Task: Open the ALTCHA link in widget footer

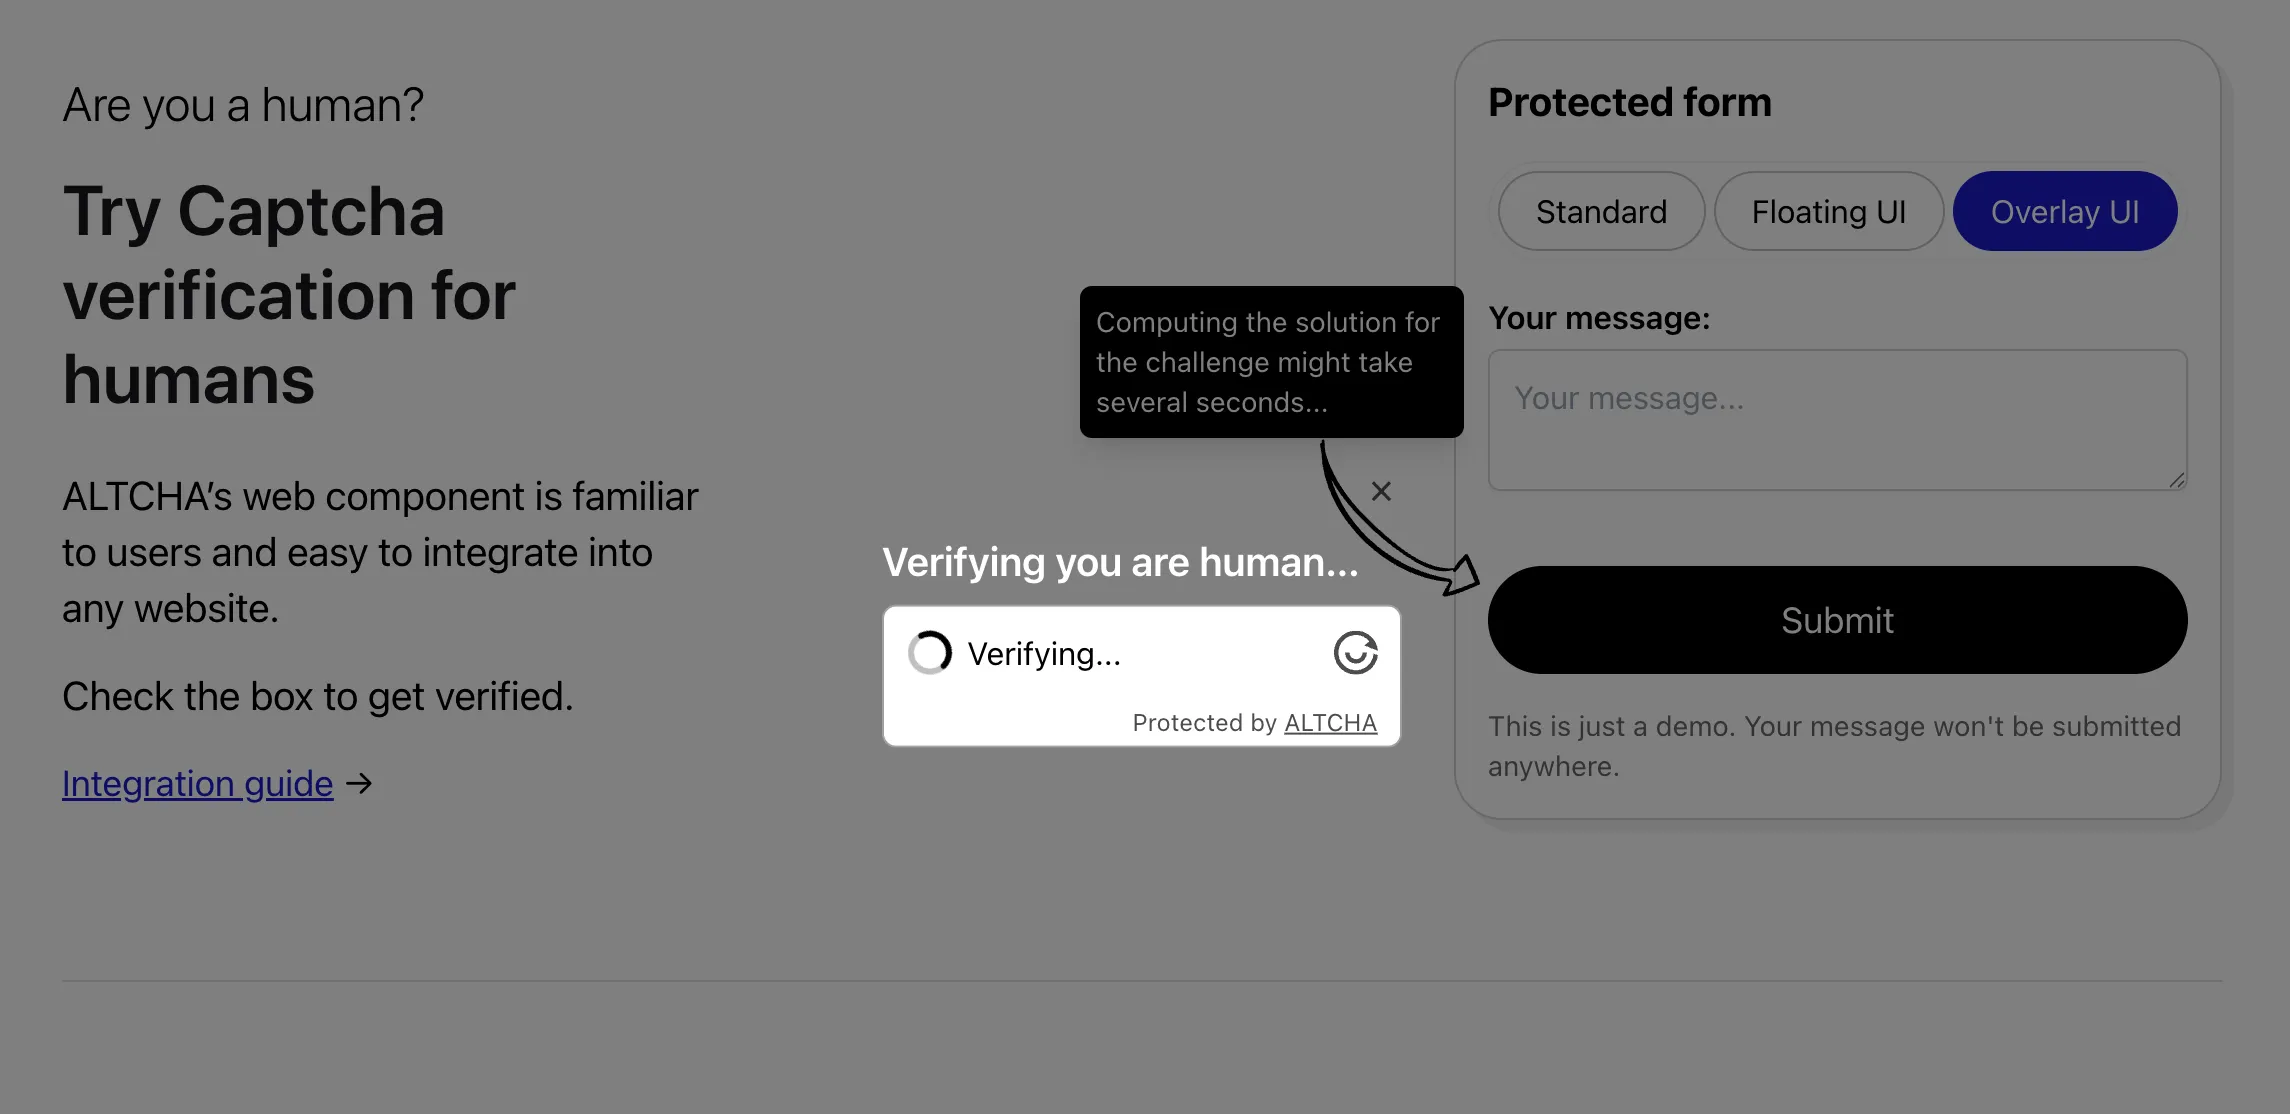Action: (x=1330, y=722)
